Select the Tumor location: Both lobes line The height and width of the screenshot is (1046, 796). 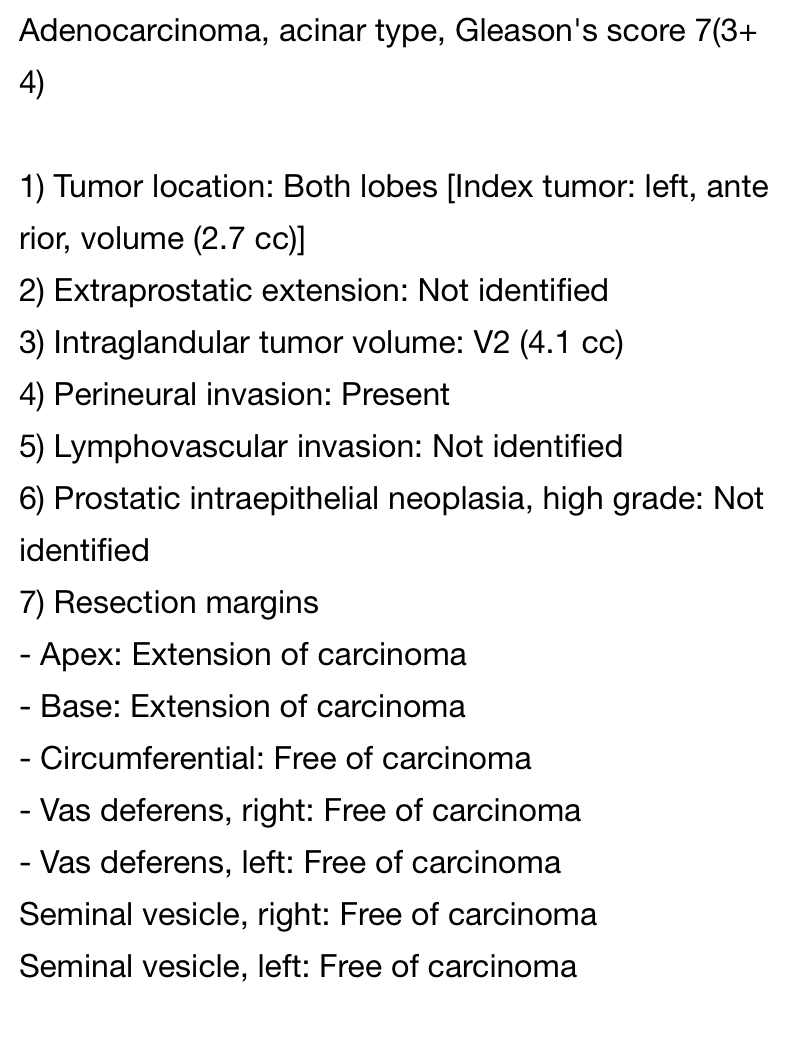tap(394, 187)
